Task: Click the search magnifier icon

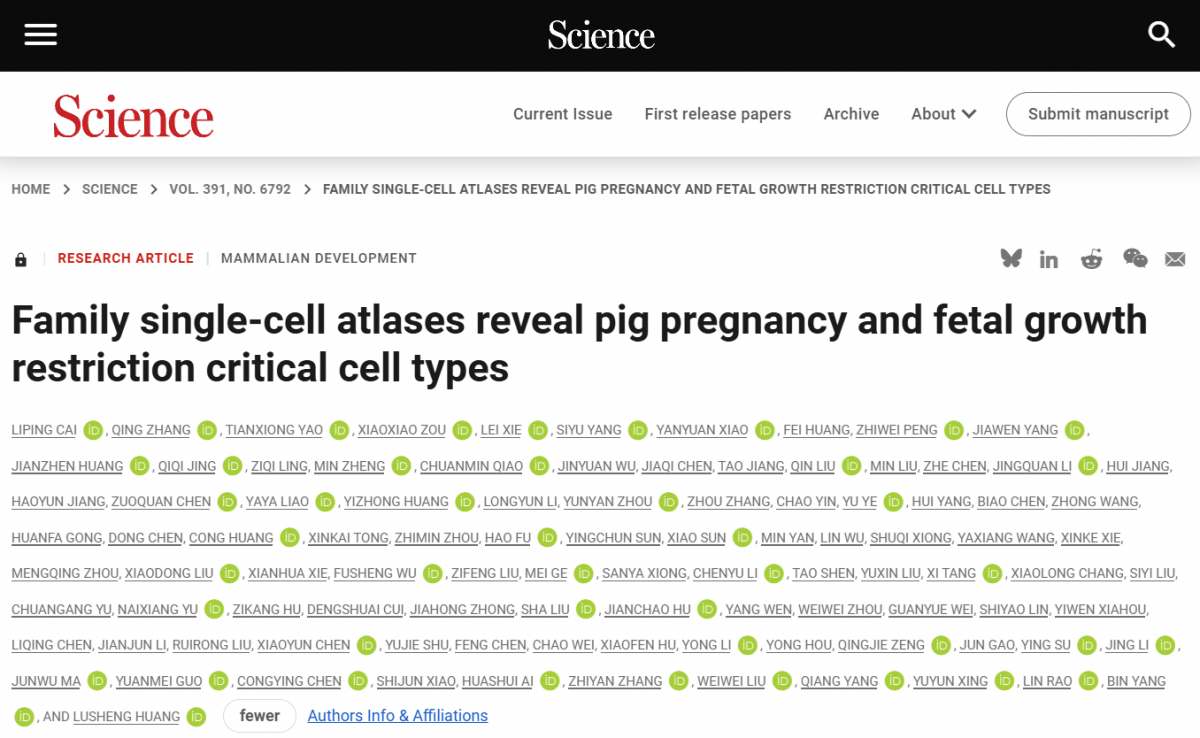Action: [1161, 35]
